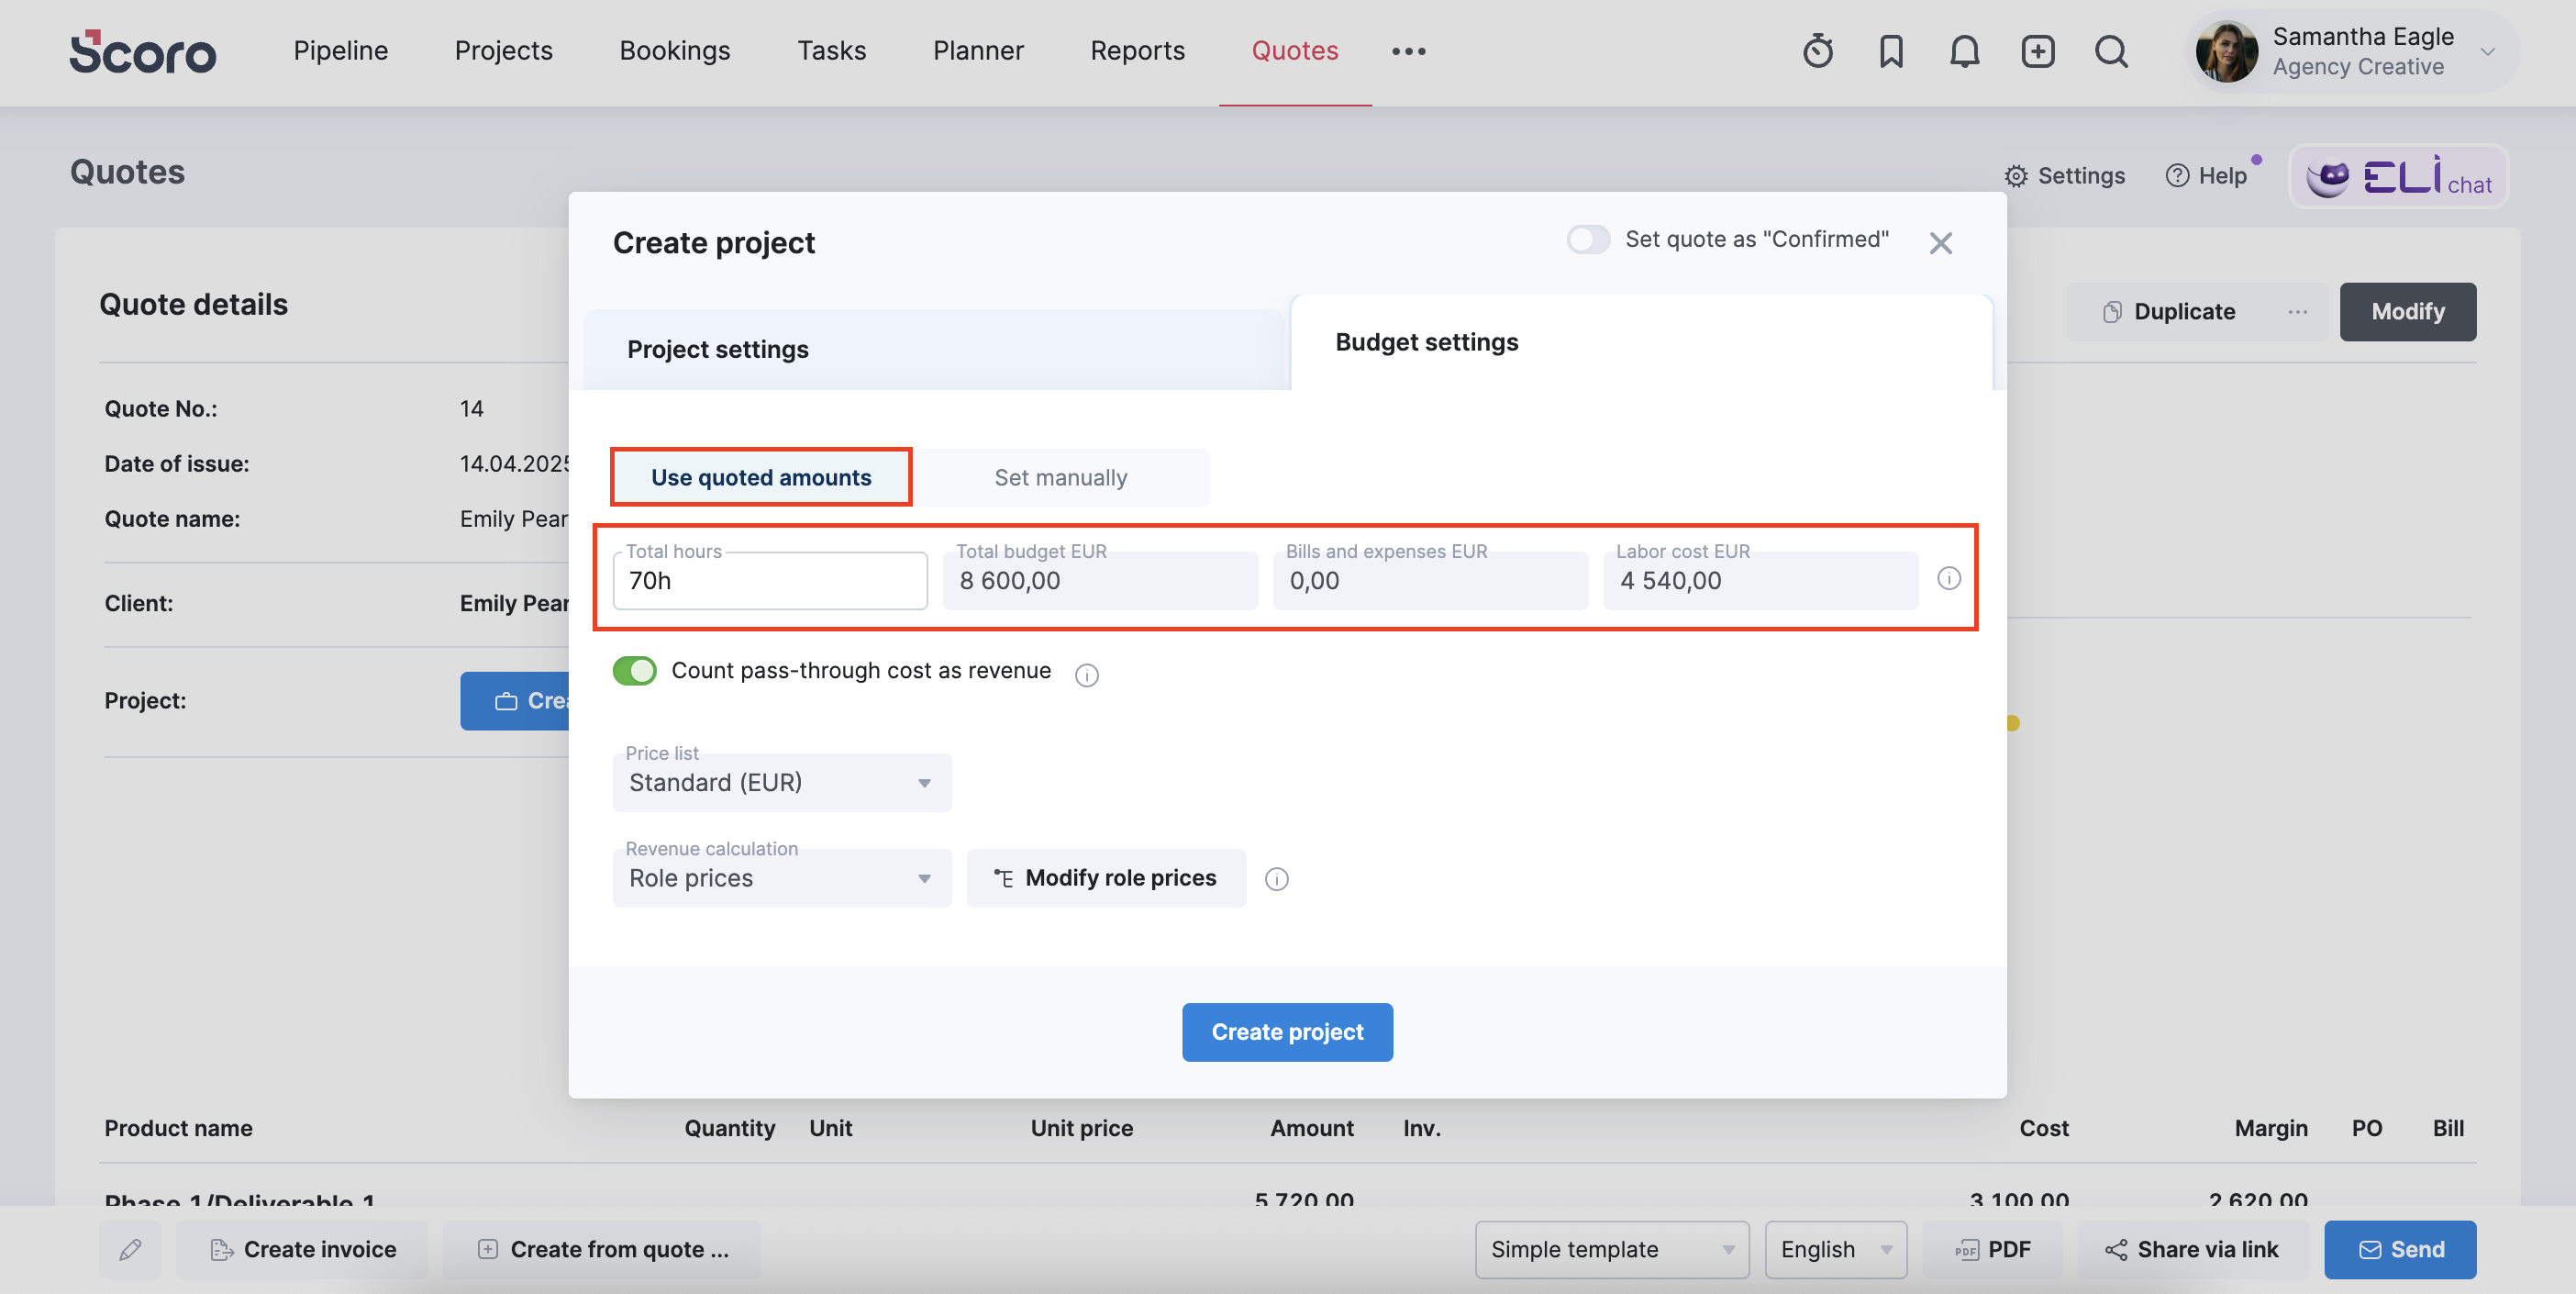Click the Modify button
The width and height of the screenshot is (2576, 1294).
pyautogui.click(x=2407, y=312)
